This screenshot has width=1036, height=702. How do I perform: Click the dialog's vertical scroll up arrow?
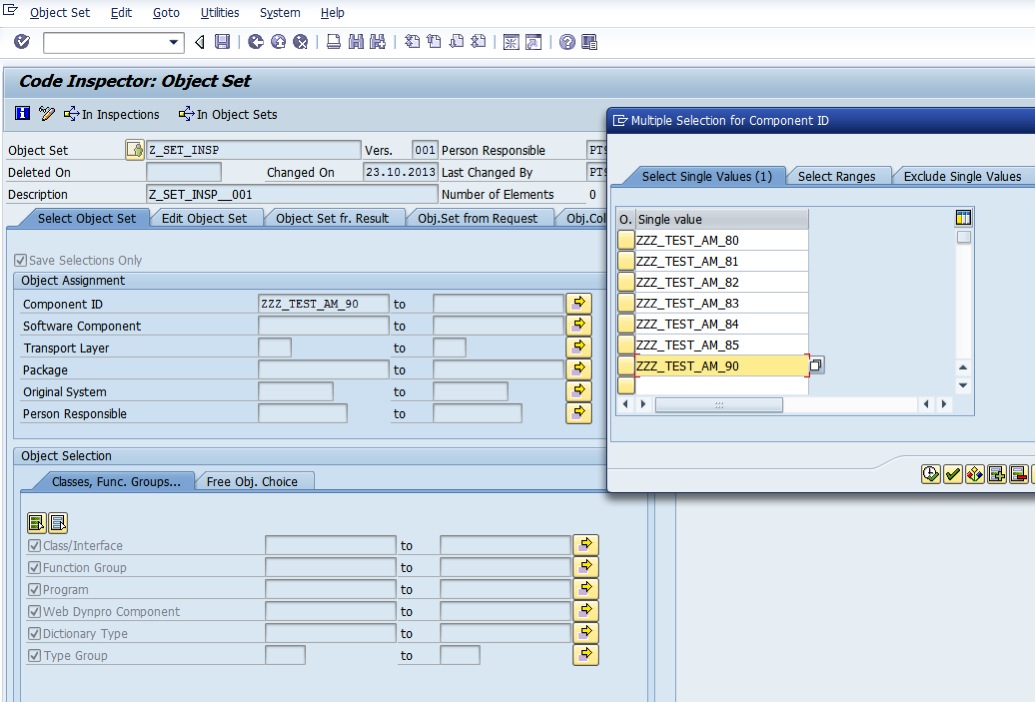(x=963, y=368)
